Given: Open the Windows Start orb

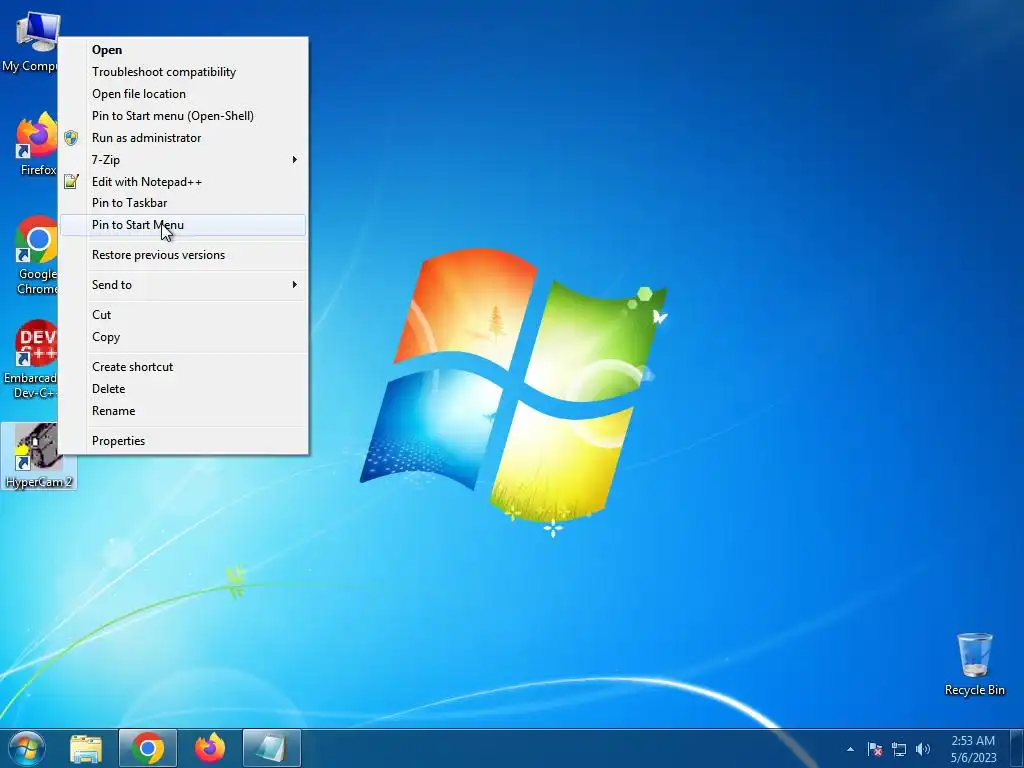Looking at the screenshot, I should click(27, 748).
